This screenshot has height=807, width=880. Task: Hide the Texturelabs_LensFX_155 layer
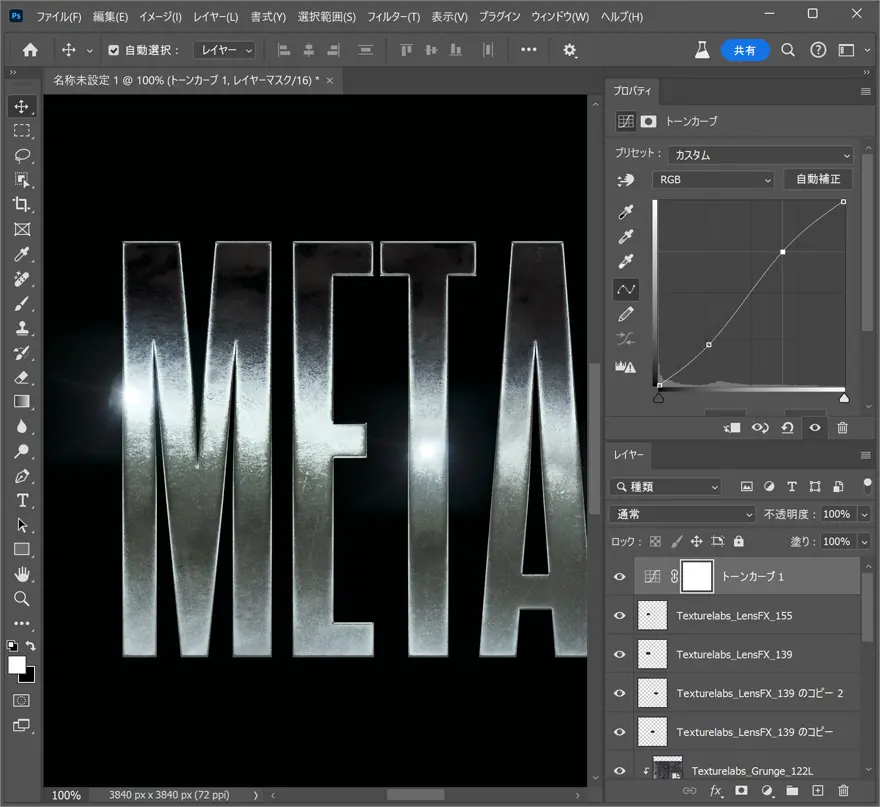coord(620,616)
